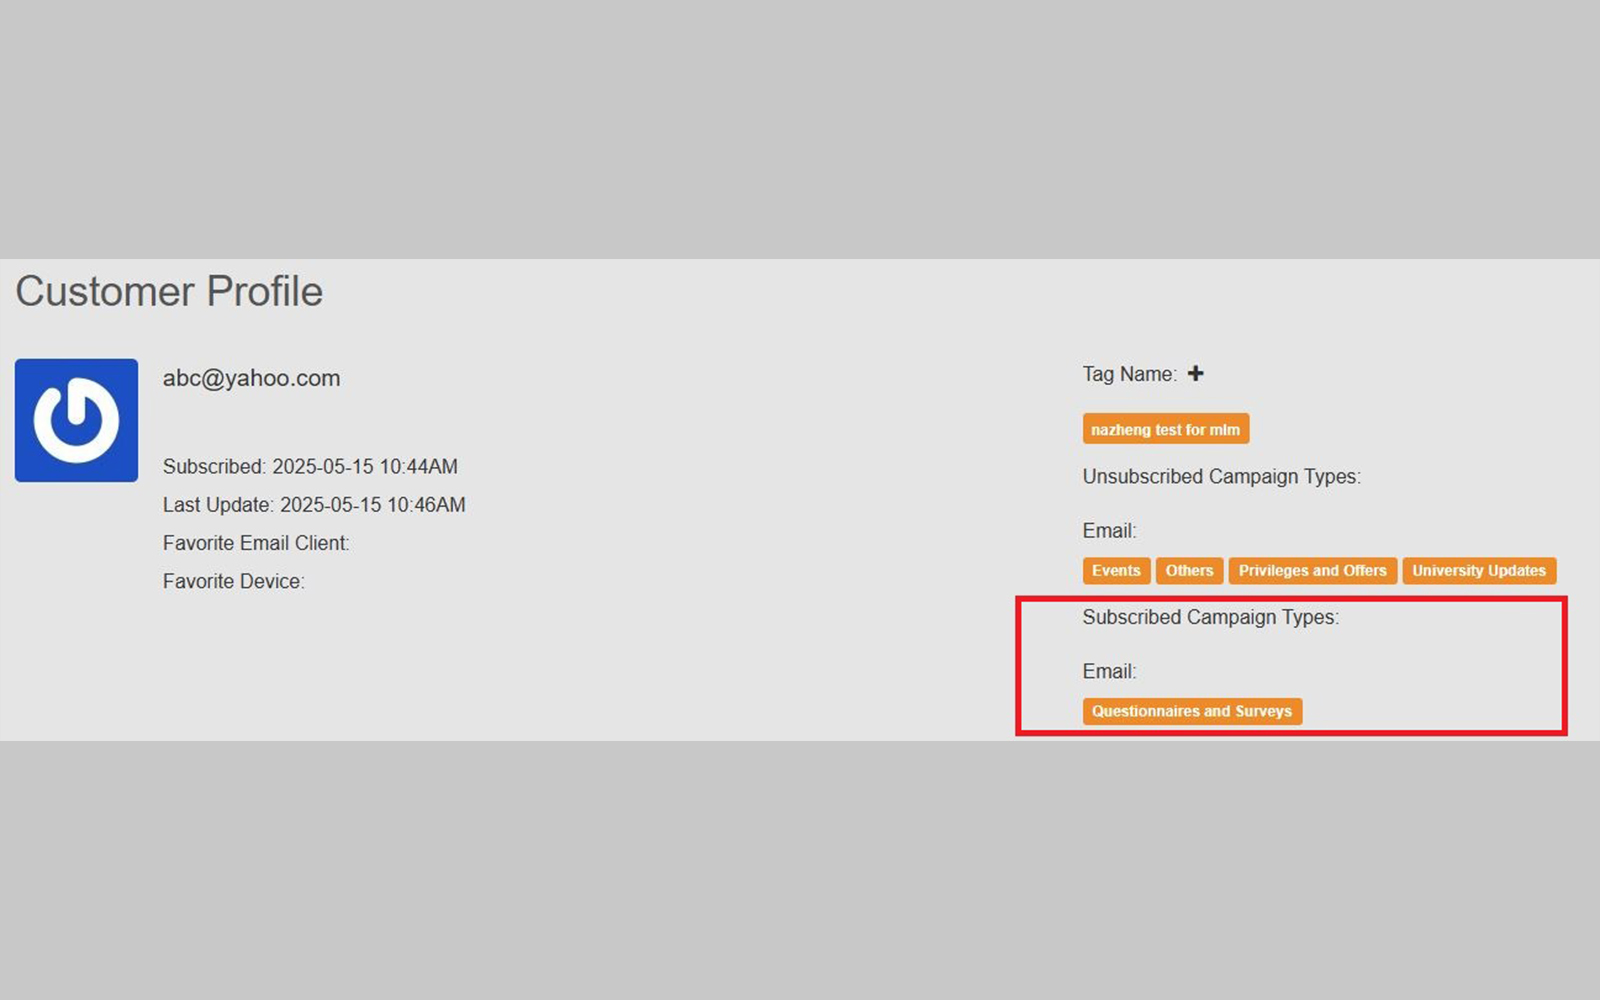The image size is (1600, 1000).
Task: Click the 'Last Update:' label text
Action: (217, 505)
